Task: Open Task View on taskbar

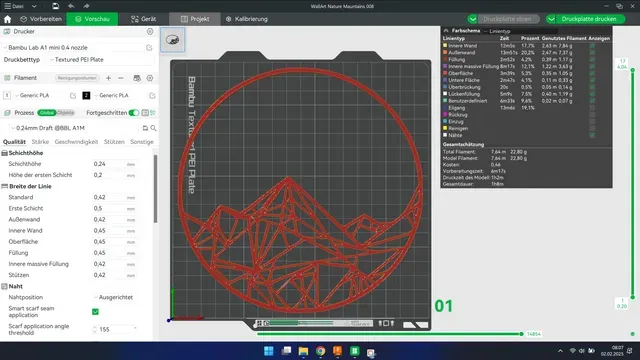Action: [286, 351]
